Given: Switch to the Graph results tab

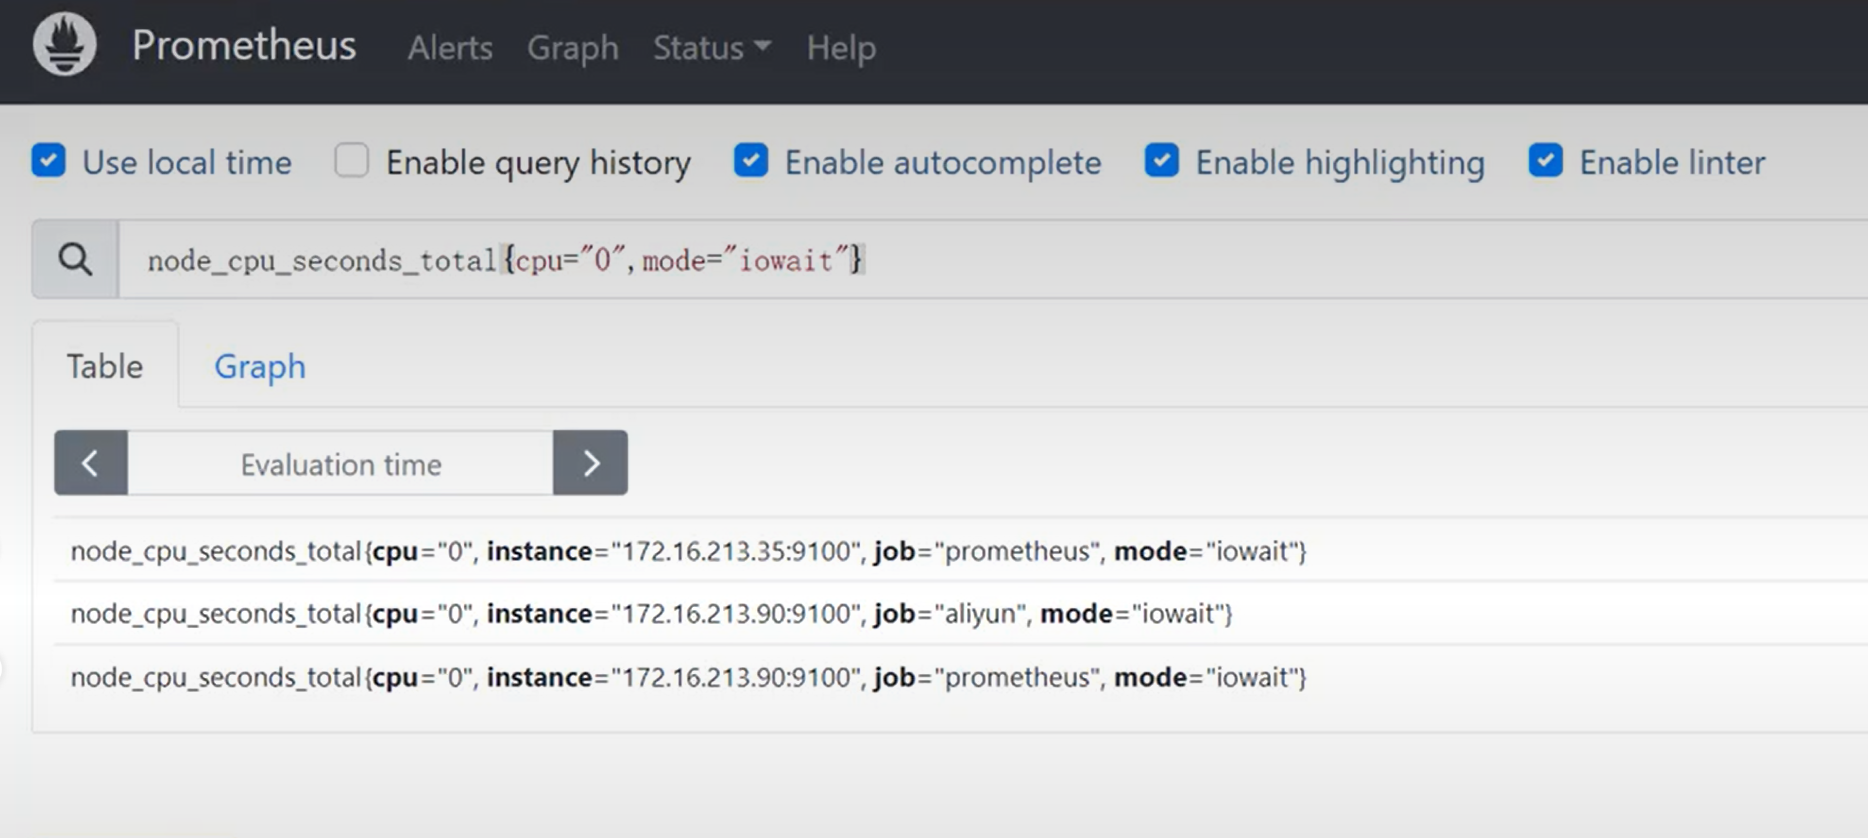Looking at the screenshot, I should (260, 366).
